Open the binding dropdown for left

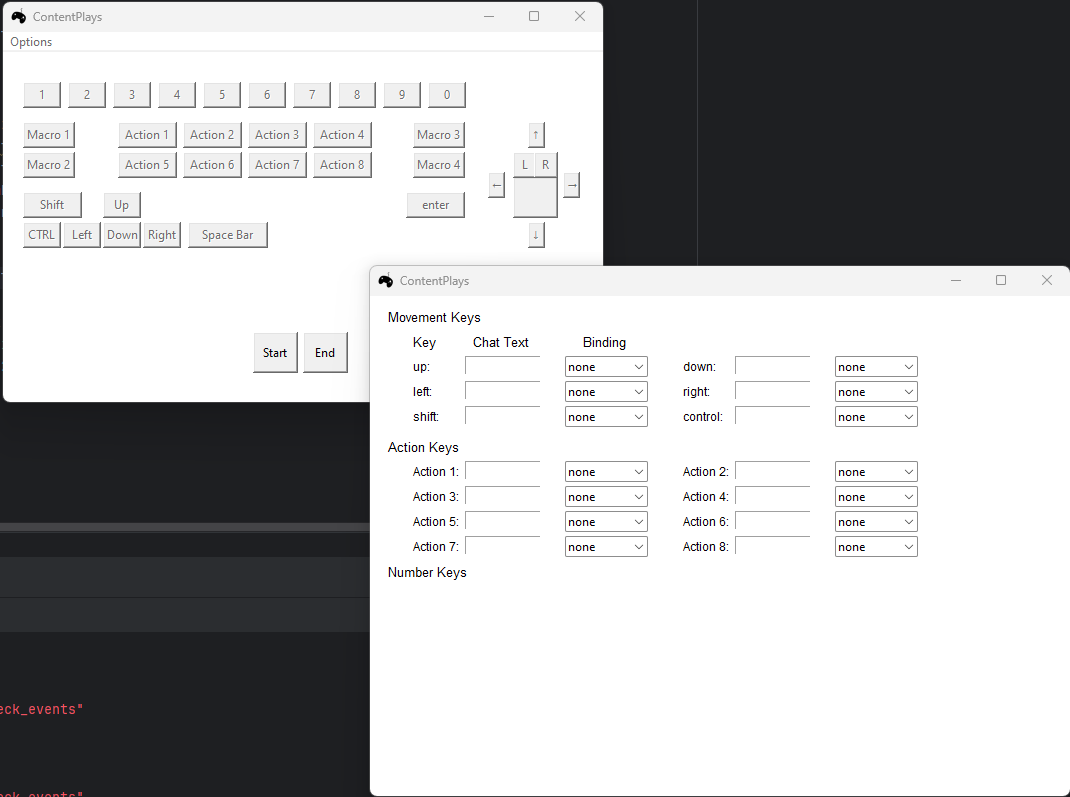(606, 392)
